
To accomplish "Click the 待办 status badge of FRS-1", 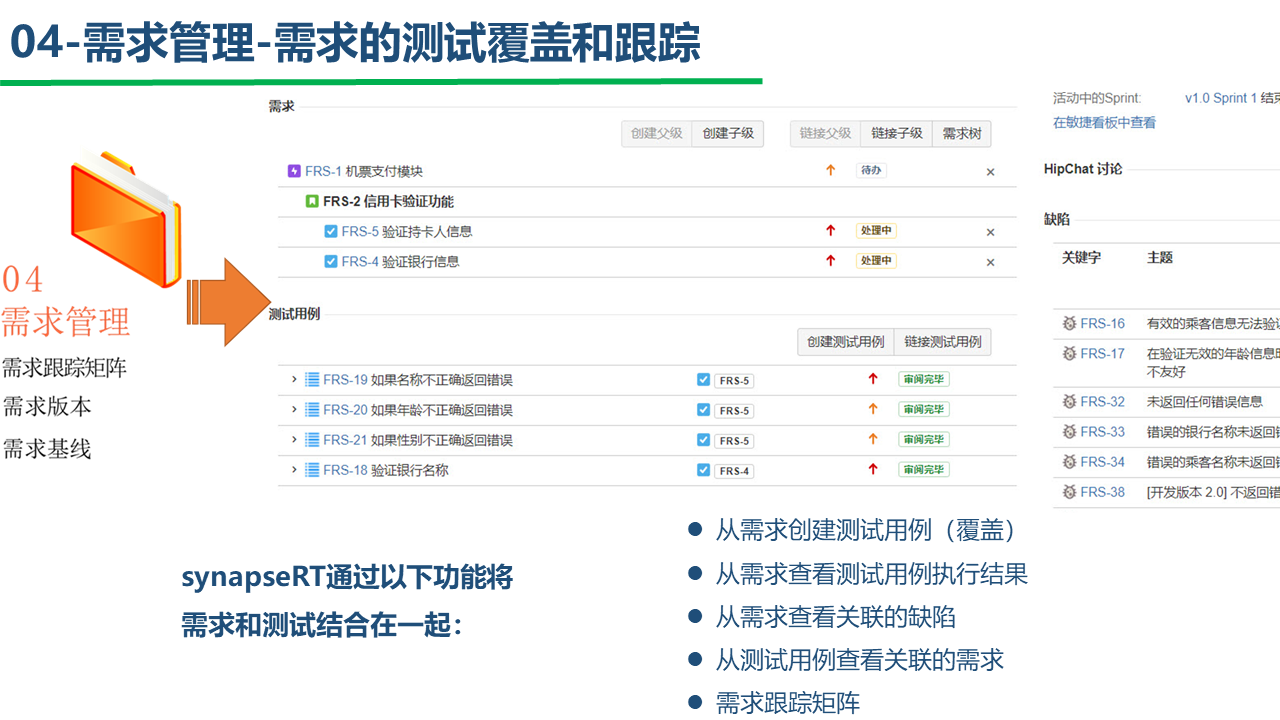I will 871,171.
